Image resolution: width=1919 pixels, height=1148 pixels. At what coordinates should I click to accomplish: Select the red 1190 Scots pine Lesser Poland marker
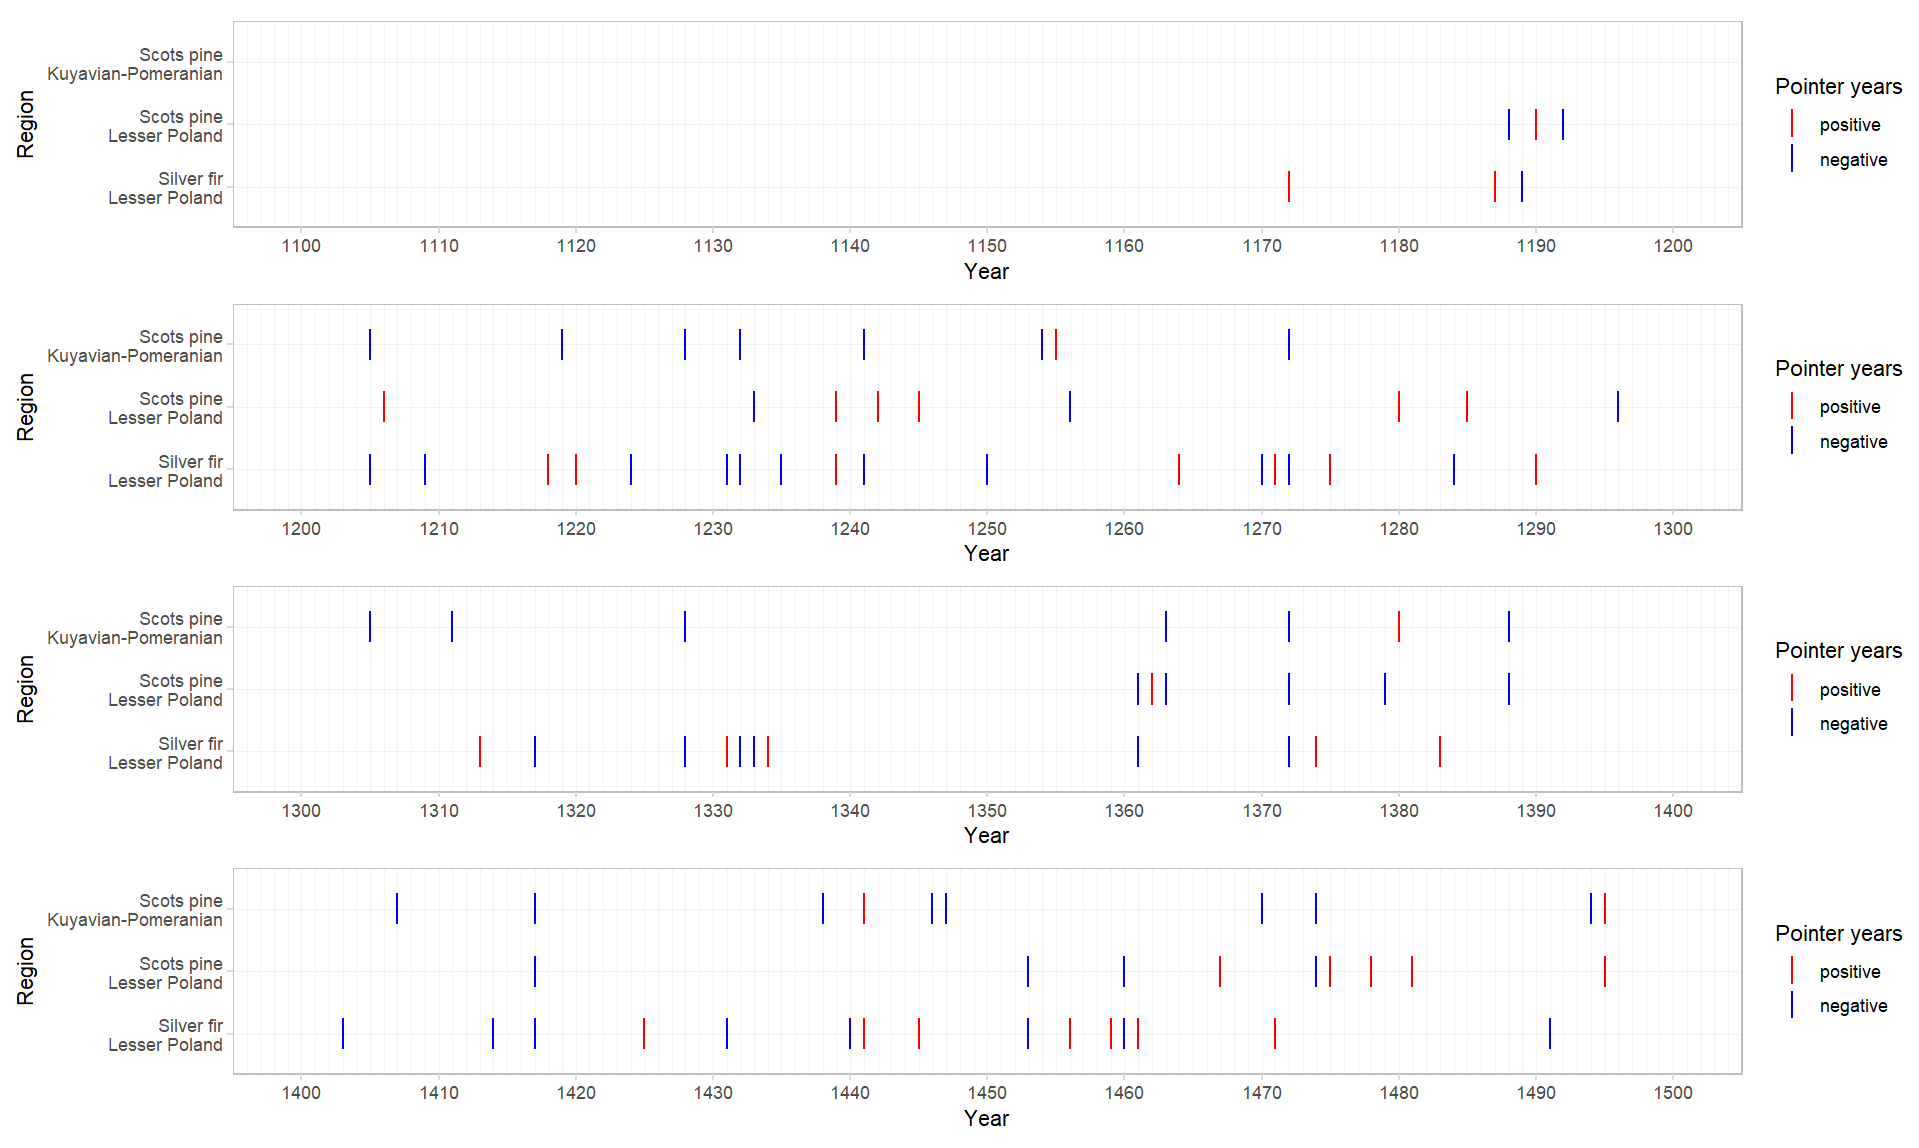1535,125
